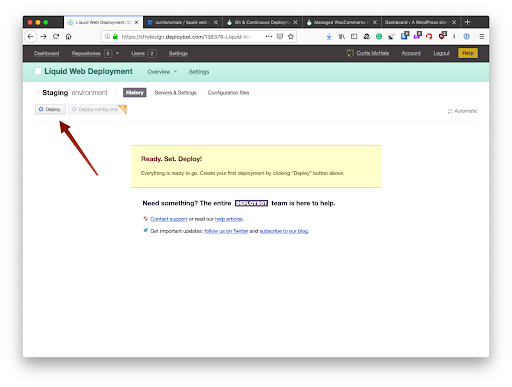This screenshot has height=387, width=512.
Task: Click the Users count badge
Action: pyautogui.click(x=152, y=53)
